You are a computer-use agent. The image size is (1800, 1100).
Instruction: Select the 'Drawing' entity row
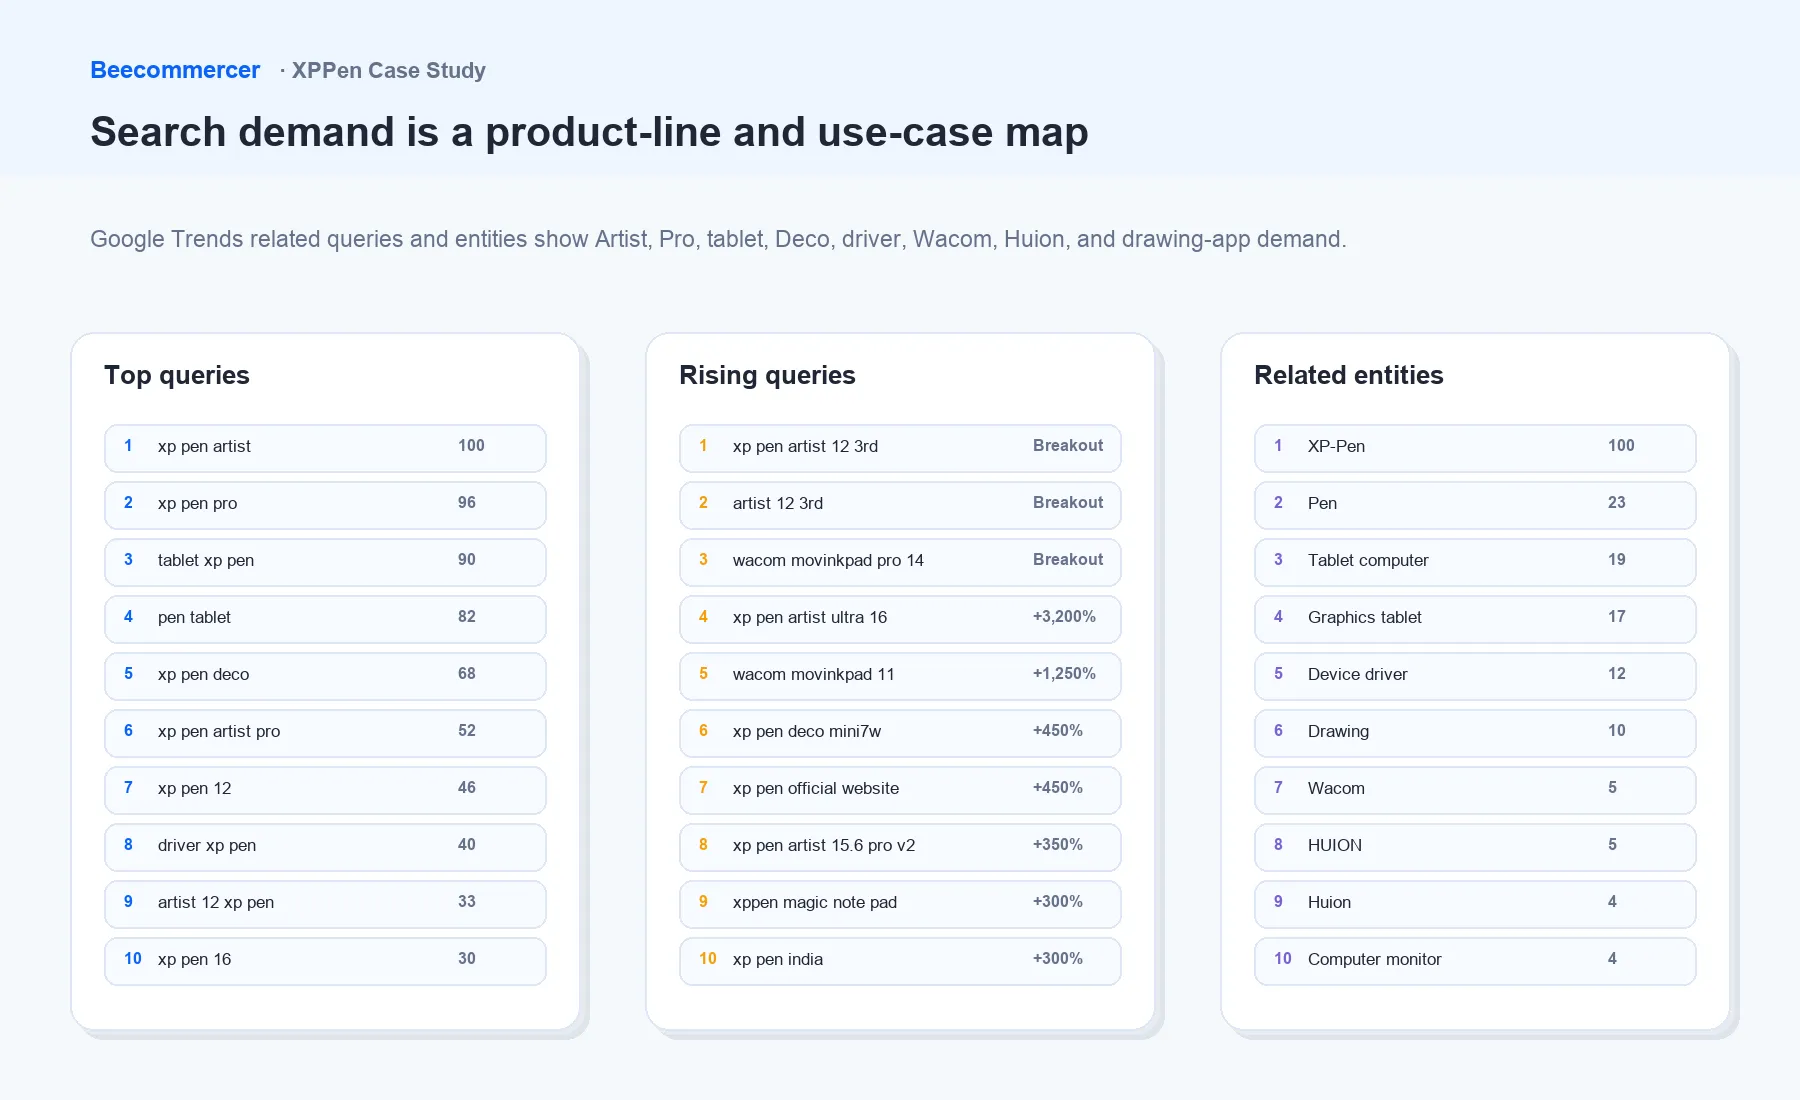(x=1475, y=733)
